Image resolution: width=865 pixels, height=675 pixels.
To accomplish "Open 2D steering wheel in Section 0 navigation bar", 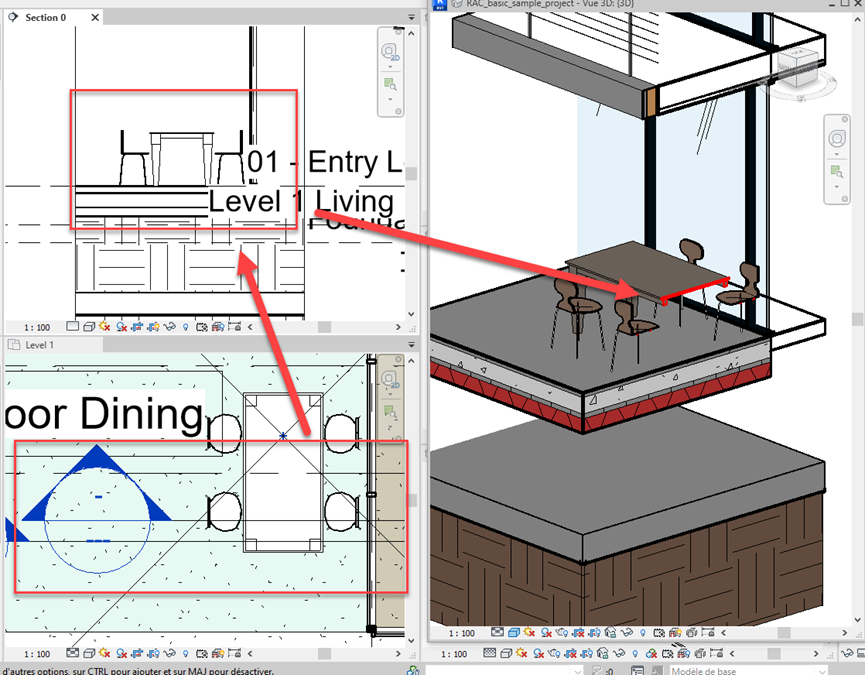I will [x=390, y=51].
